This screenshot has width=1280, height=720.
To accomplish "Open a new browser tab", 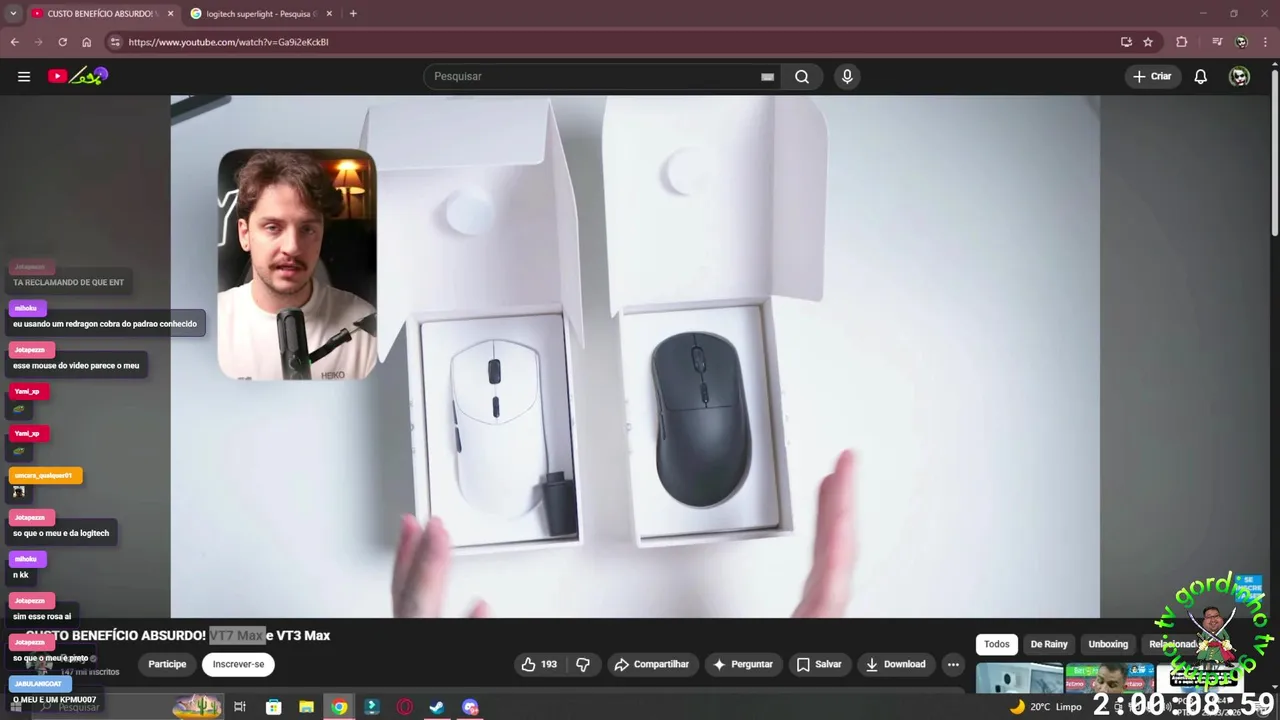I will click(x=353, y=14).
